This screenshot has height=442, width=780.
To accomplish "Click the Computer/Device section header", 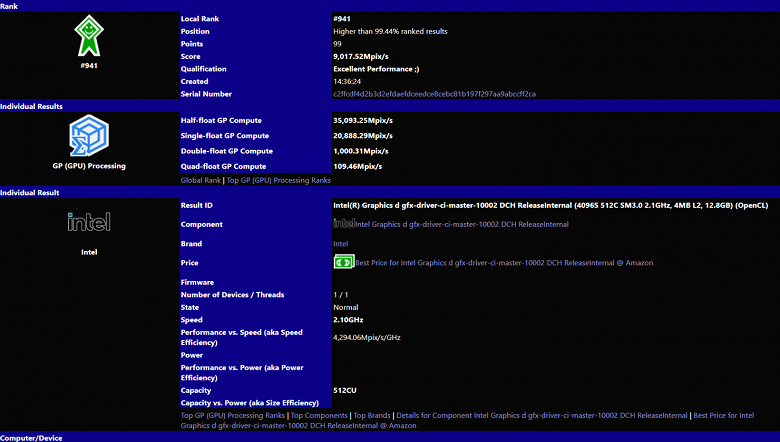I will 390,437.
